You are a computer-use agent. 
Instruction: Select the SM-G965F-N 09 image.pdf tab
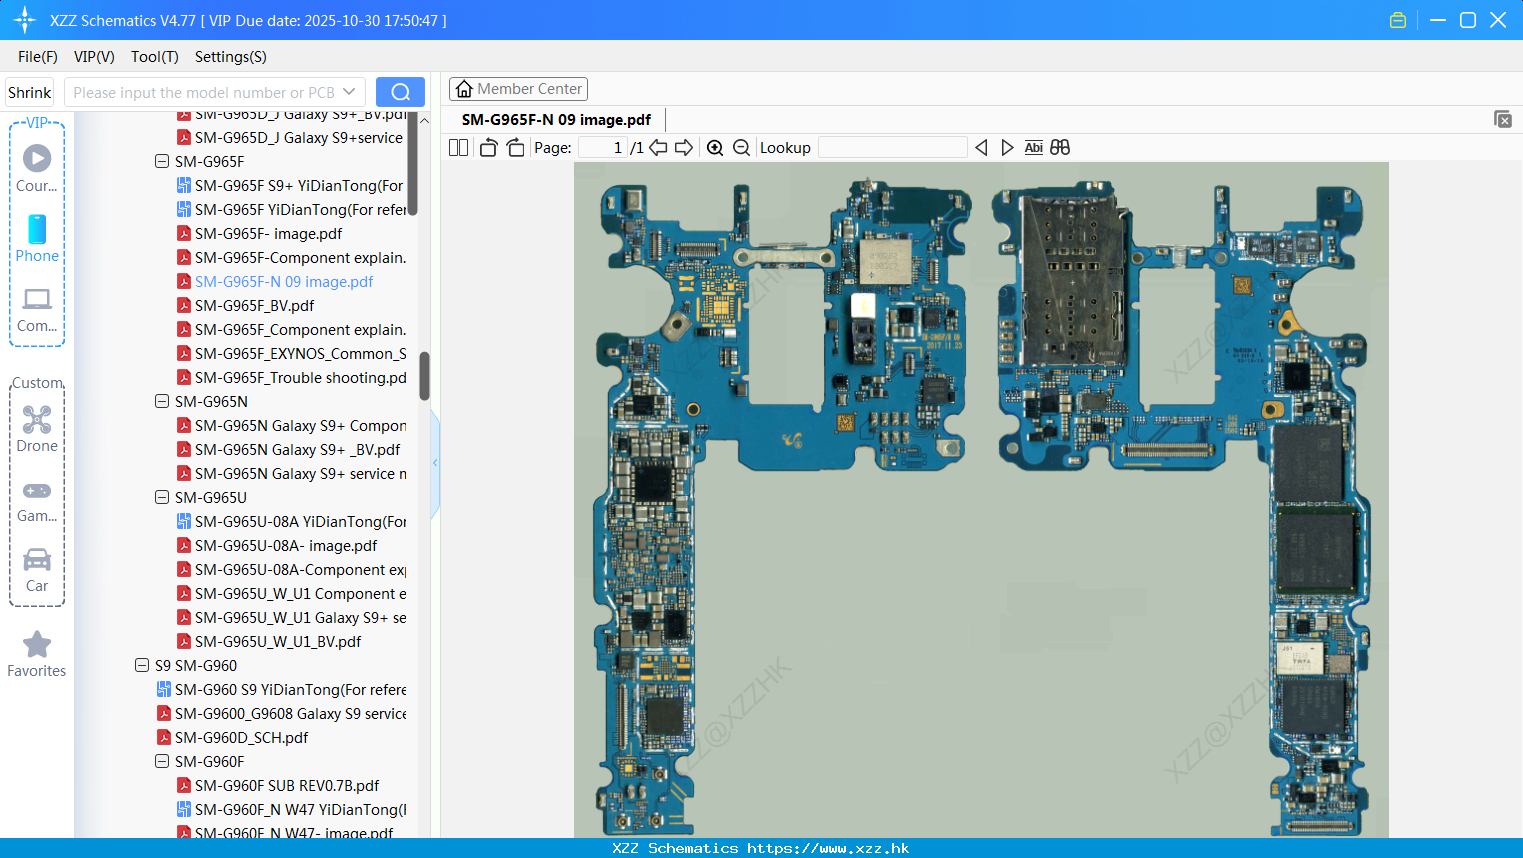coord(556,120)
